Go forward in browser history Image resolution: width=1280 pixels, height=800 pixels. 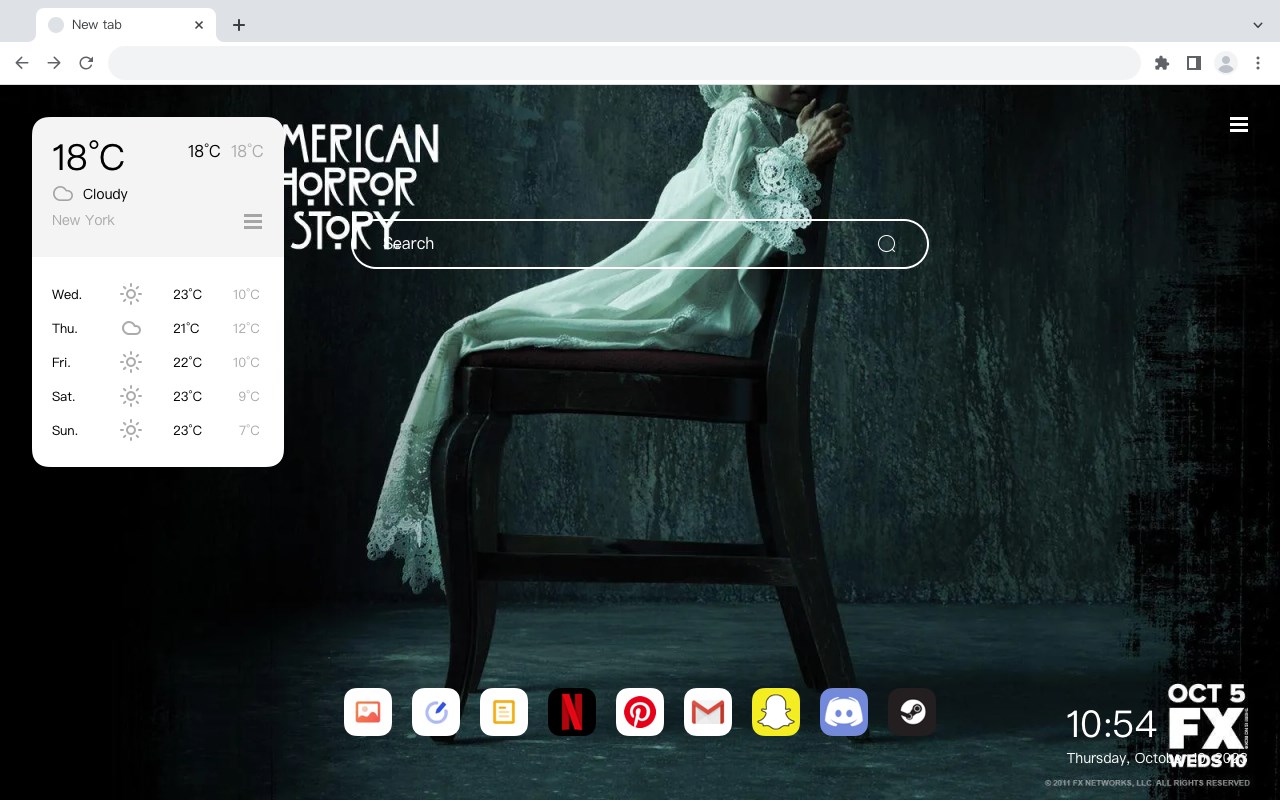pos(54,63)
